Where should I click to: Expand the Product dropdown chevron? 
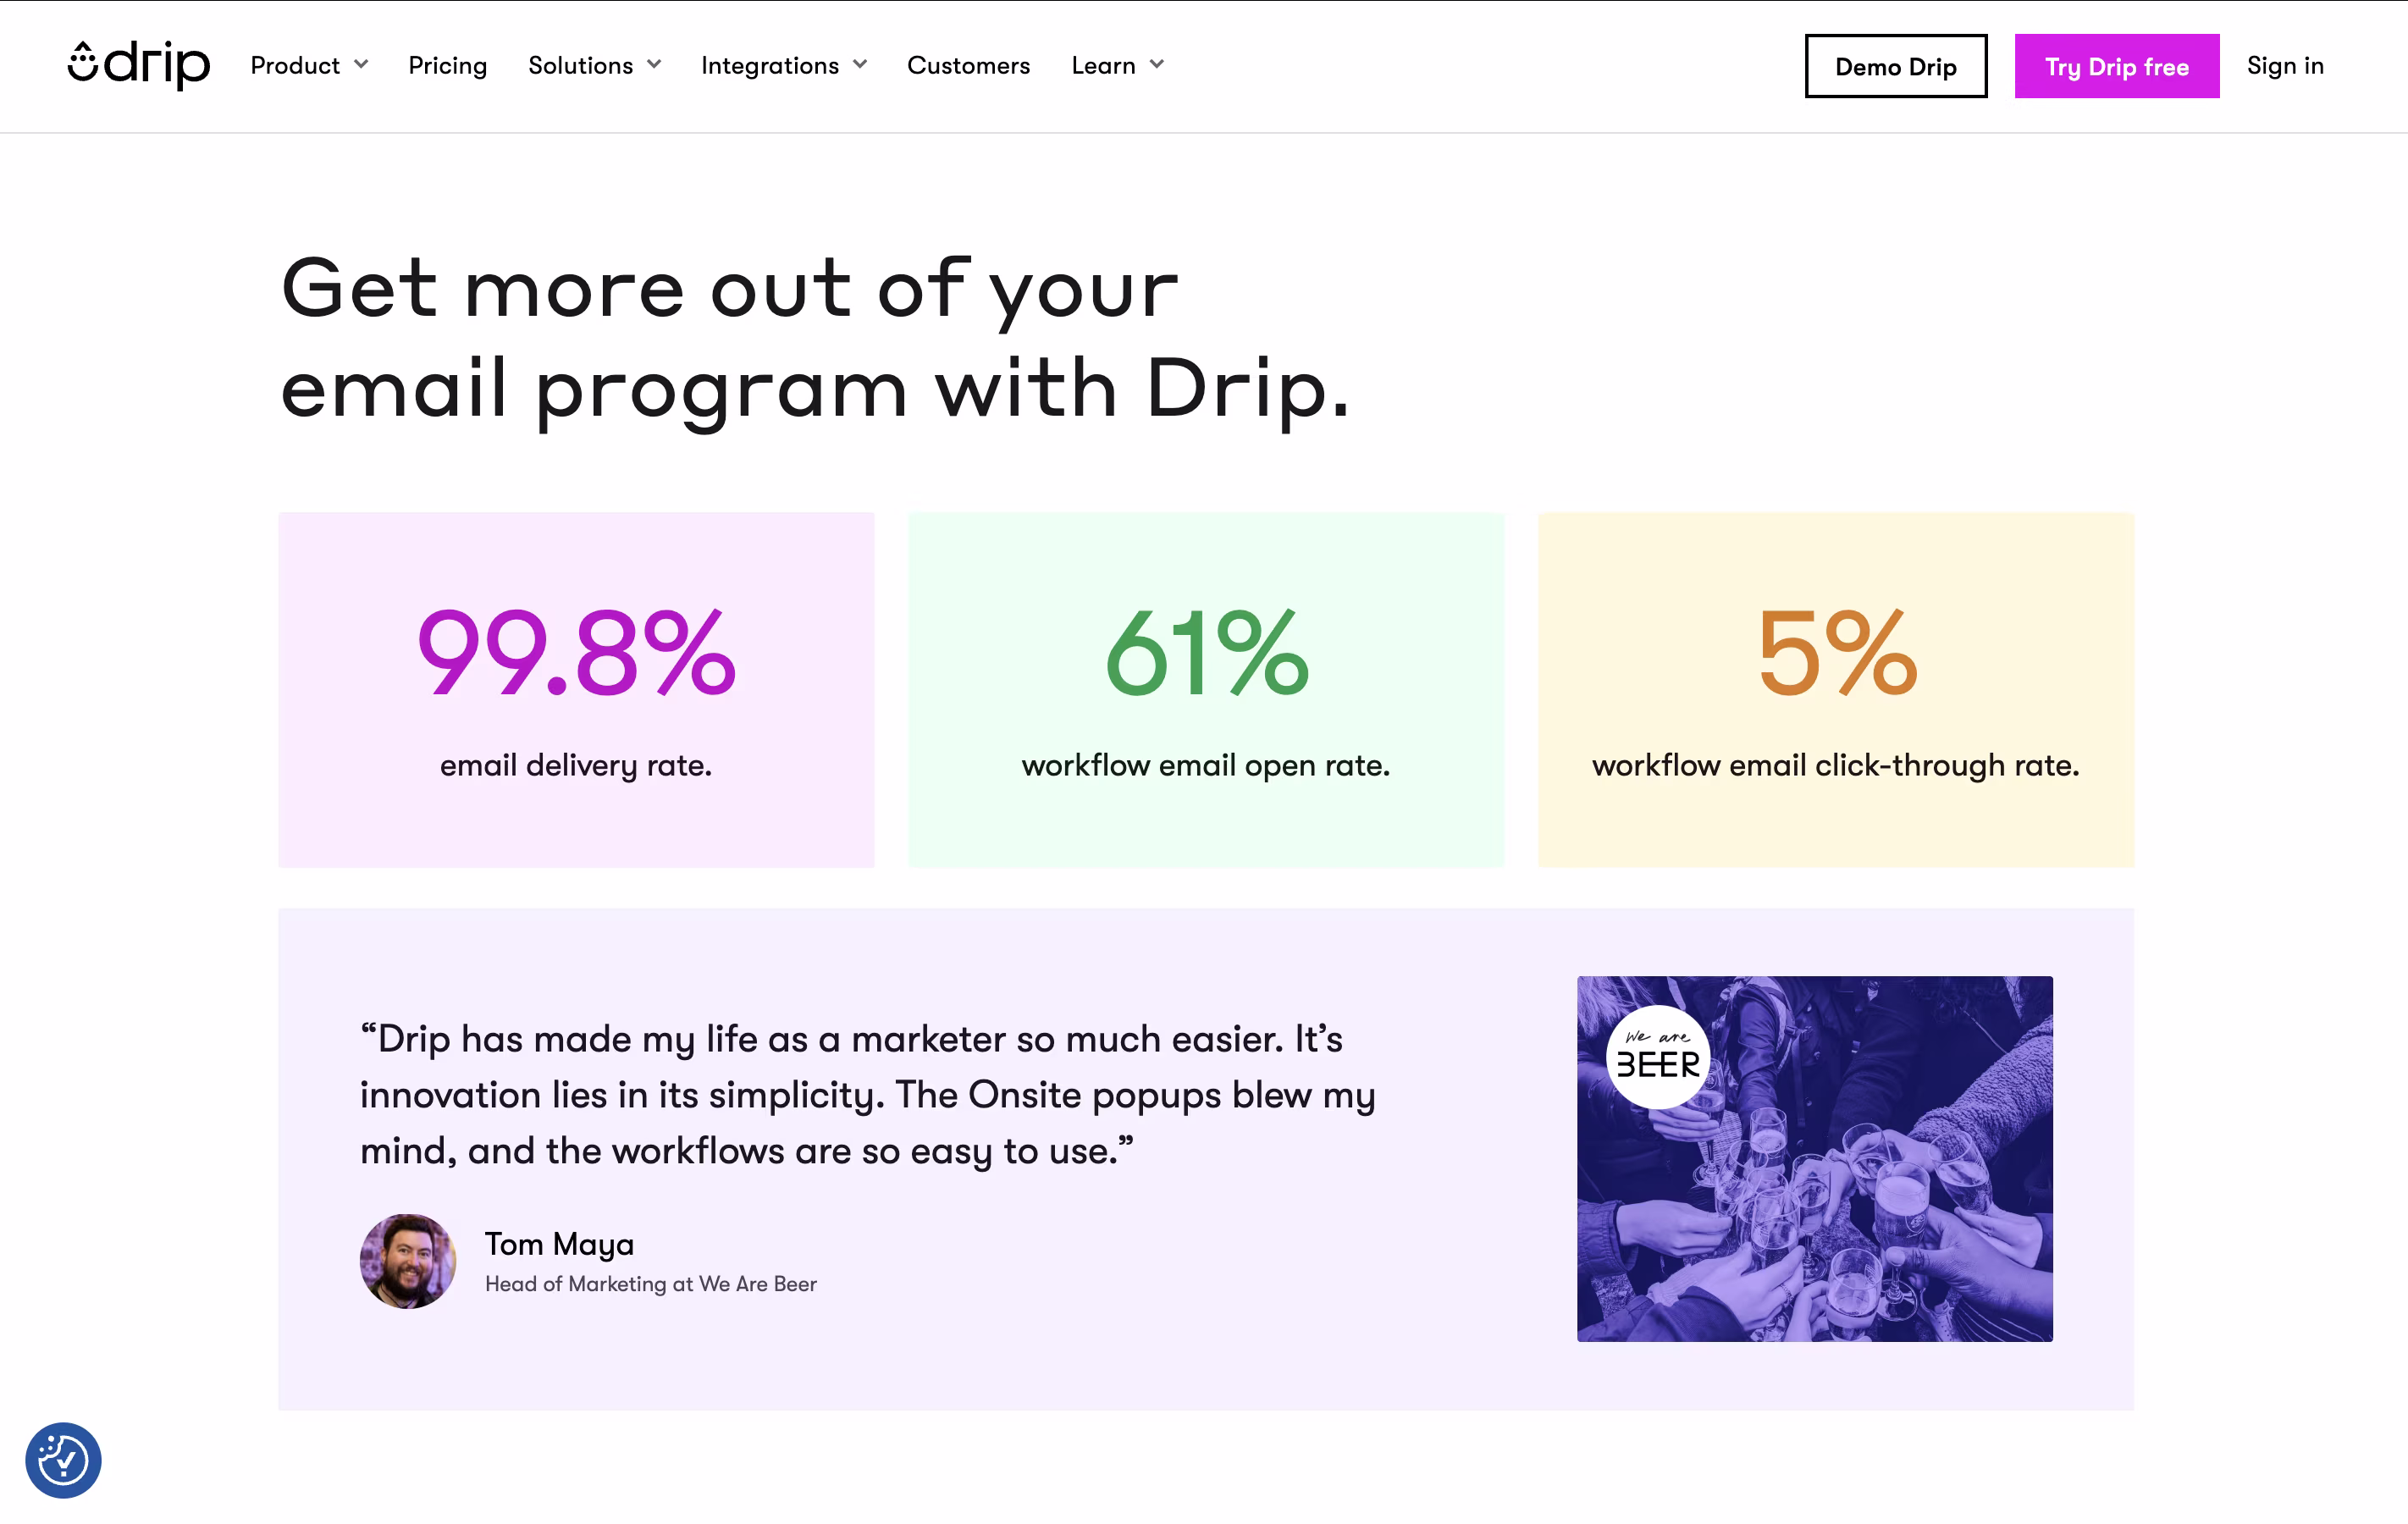362,65
